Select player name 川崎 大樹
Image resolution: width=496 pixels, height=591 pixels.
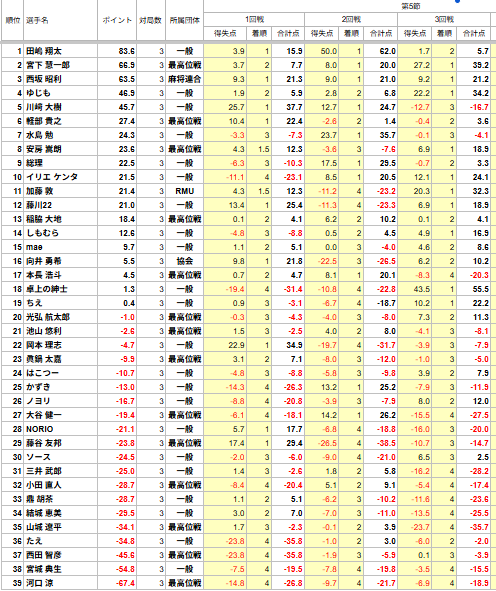[44, 107]
